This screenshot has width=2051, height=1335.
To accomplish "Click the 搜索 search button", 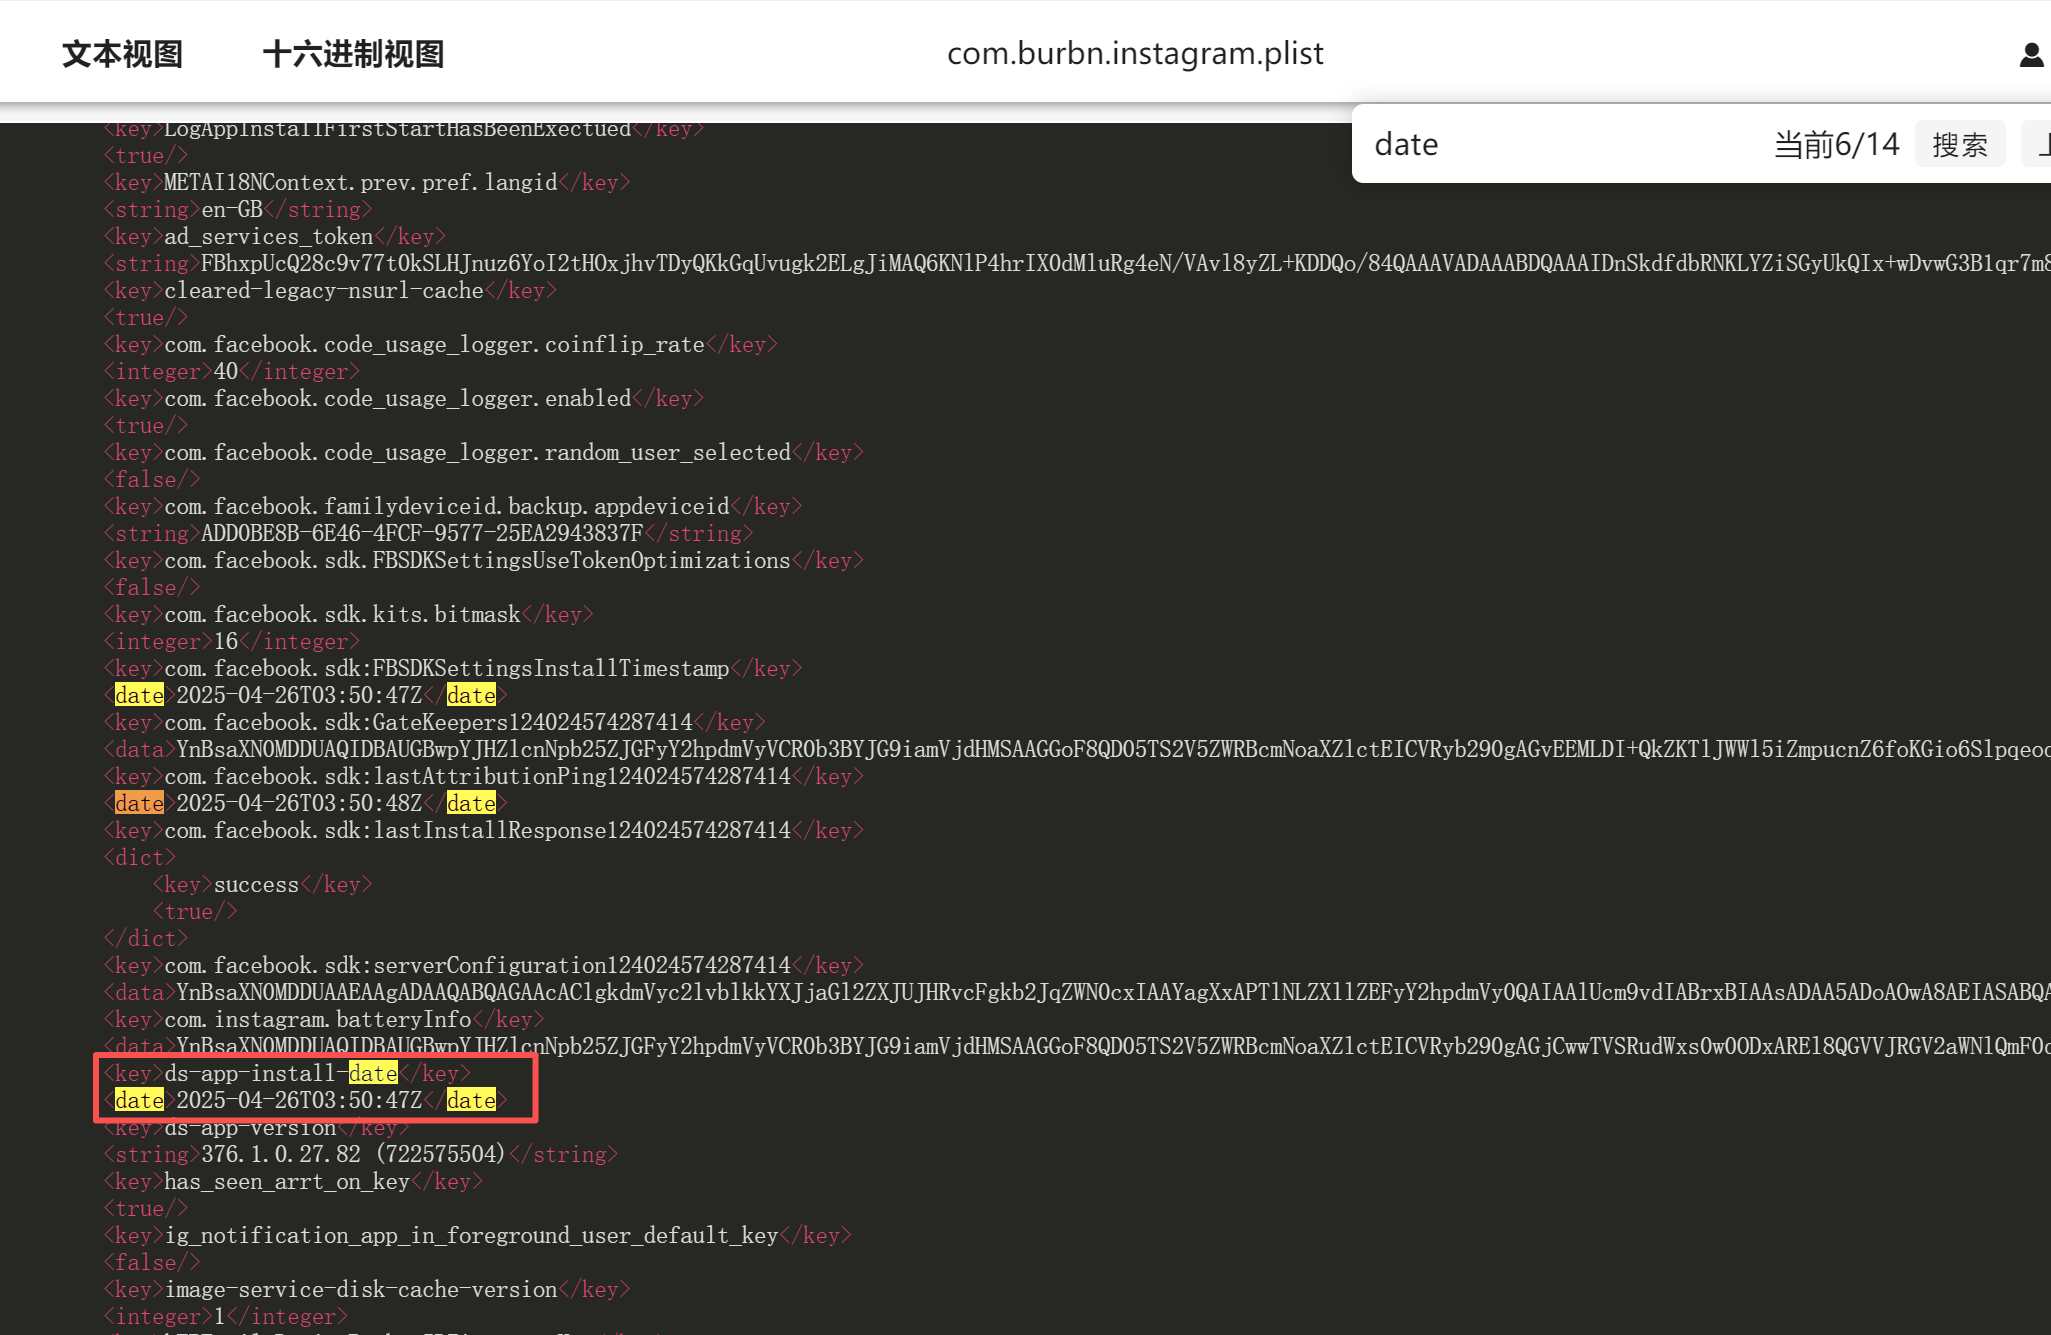I will (1959, 145).
